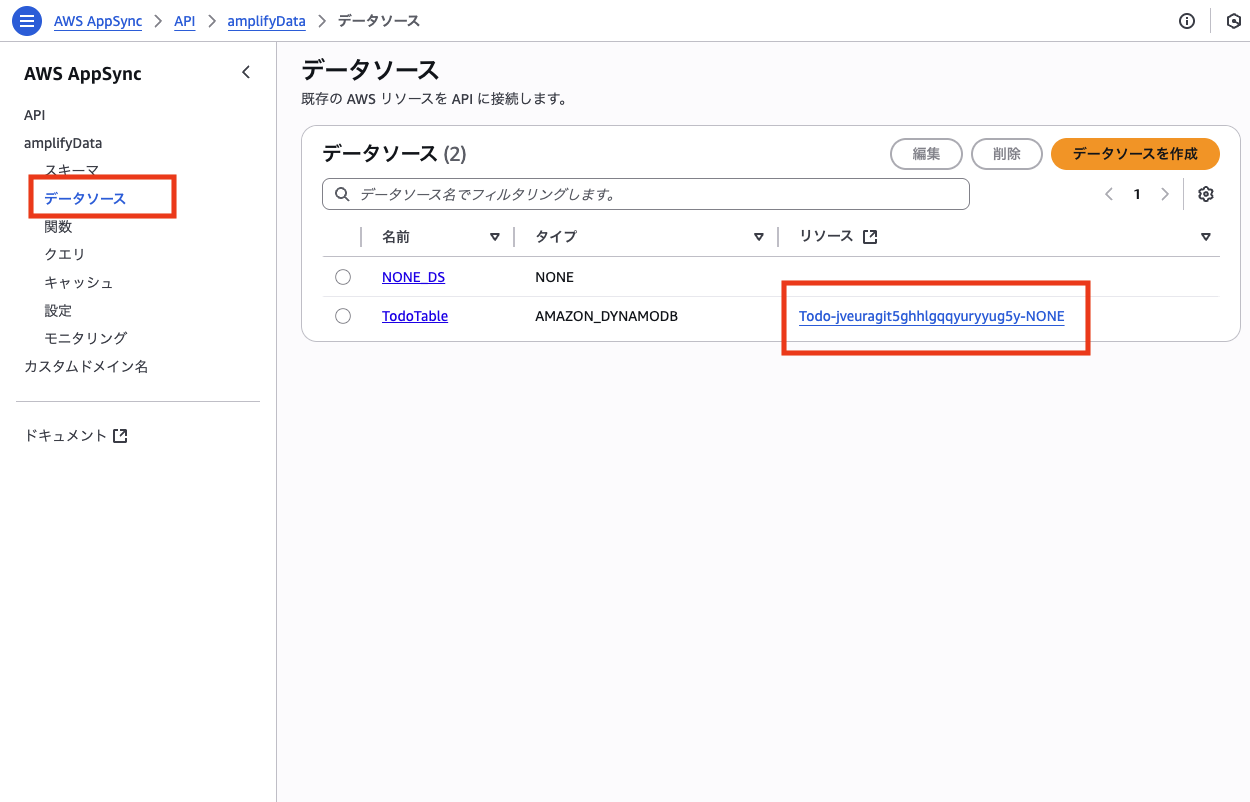
Task: Click the 削除 button
Action: pos(1007,154)
